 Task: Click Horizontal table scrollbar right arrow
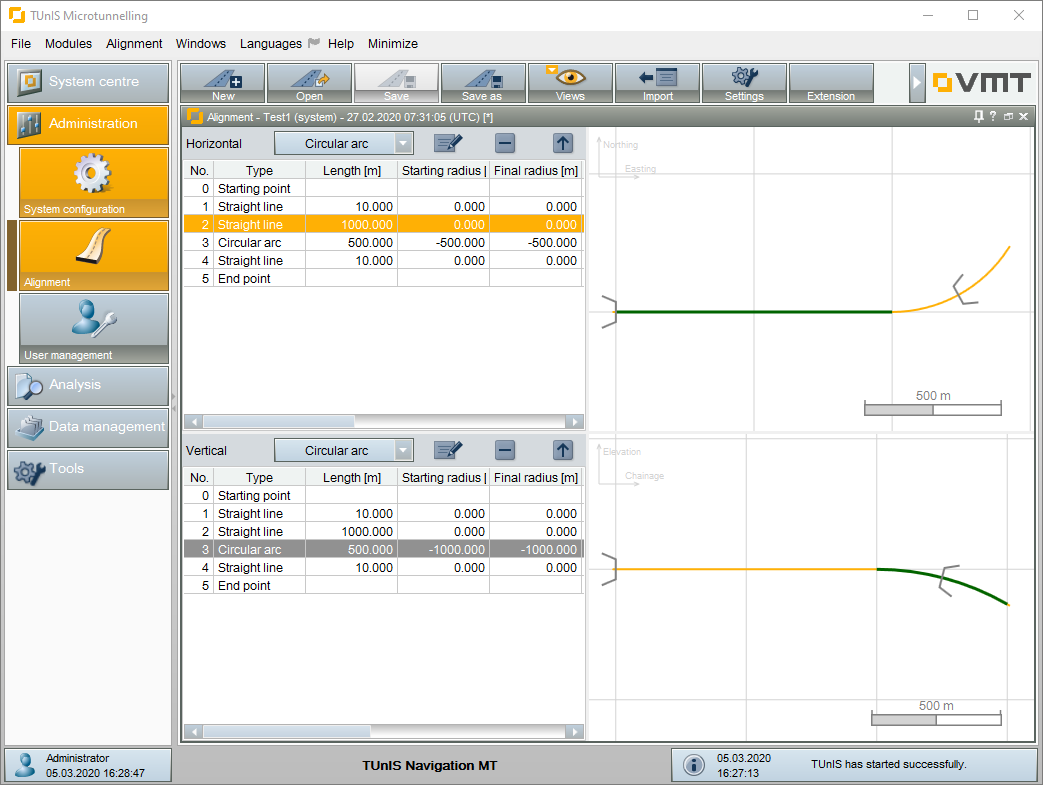[x=575, y=422]
